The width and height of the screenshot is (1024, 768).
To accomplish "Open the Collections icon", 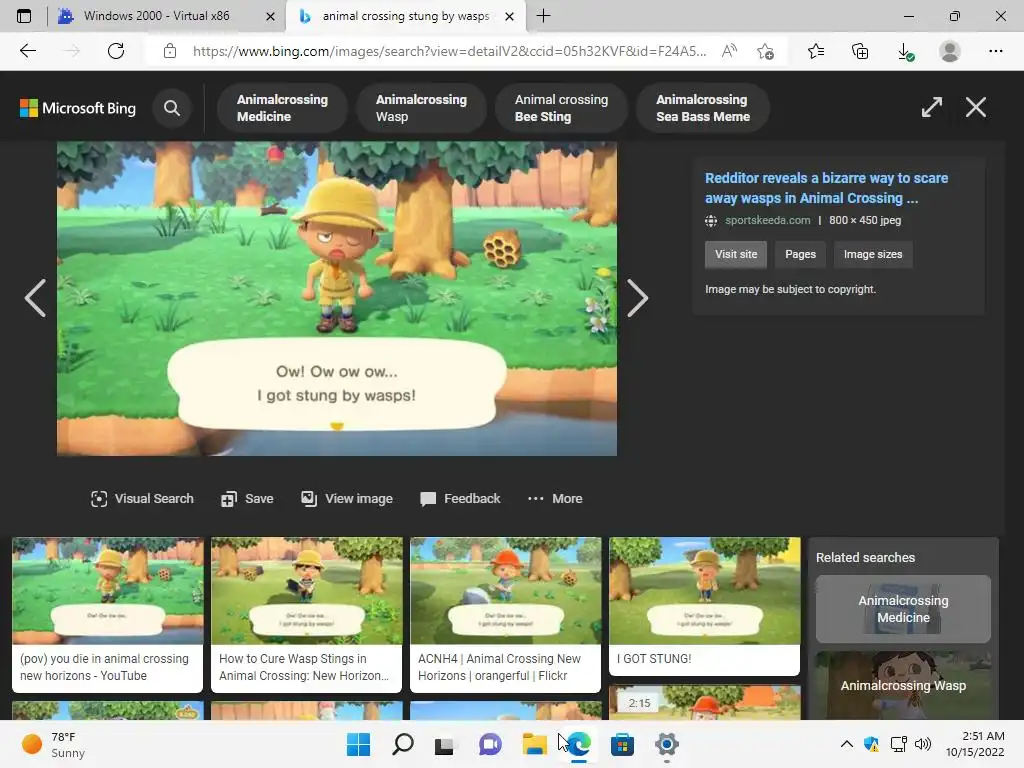I will coord(860,51).
